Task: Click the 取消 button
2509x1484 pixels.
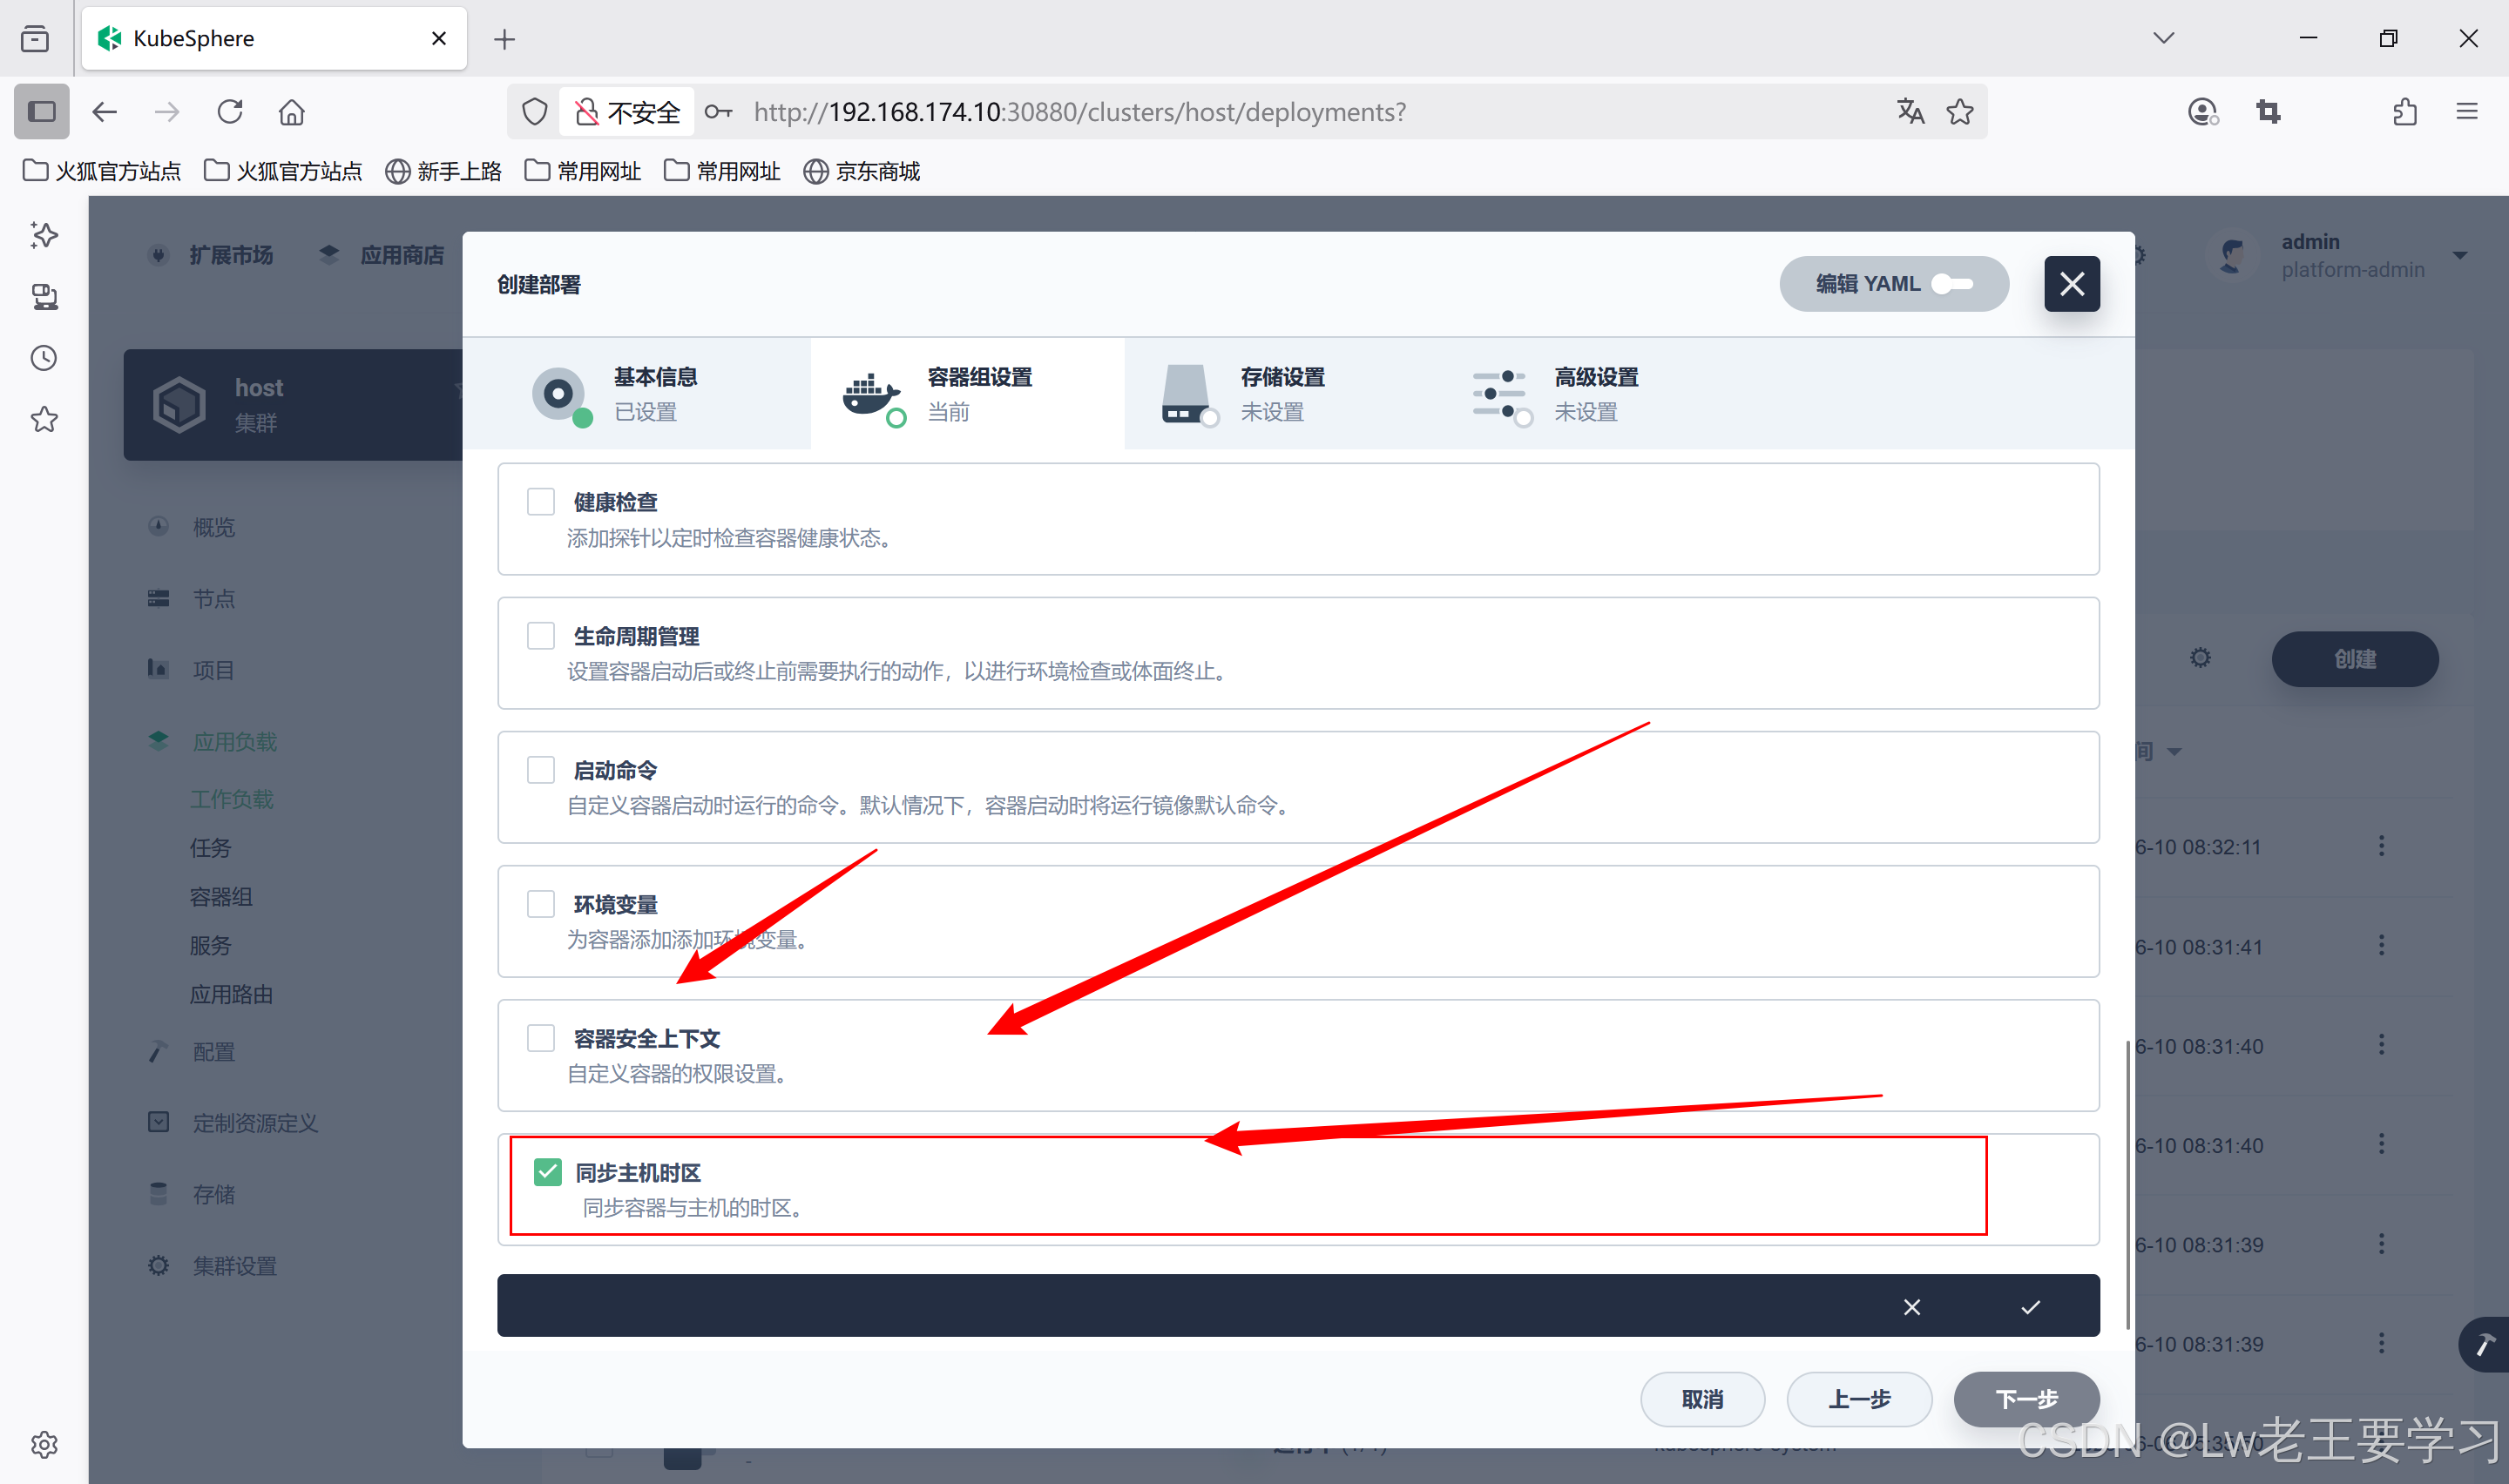Action: [x=1702, y=1399]
